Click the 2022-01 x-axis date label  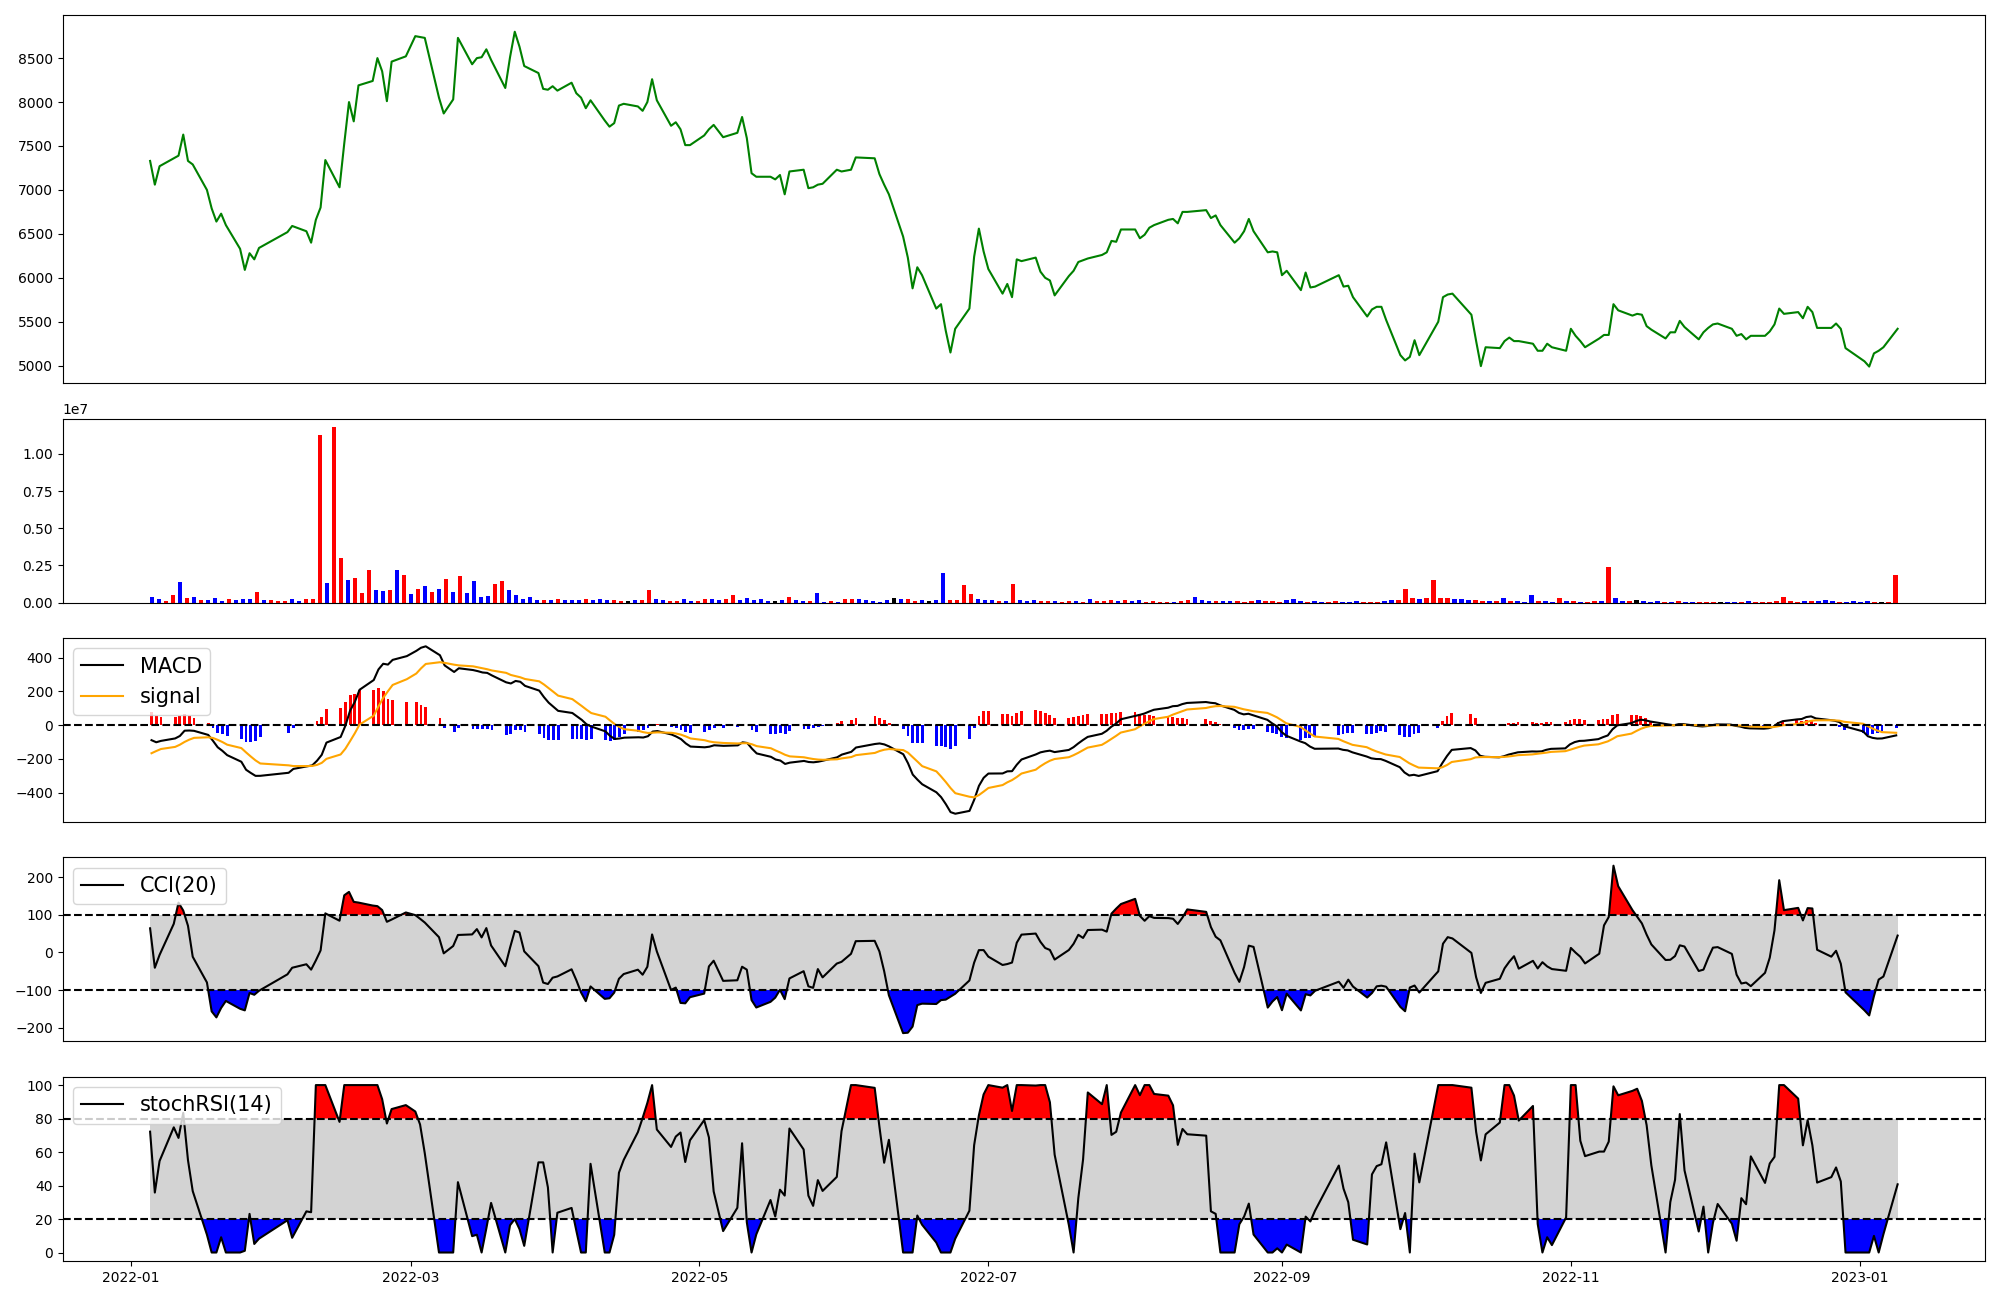pos(131,1277)
